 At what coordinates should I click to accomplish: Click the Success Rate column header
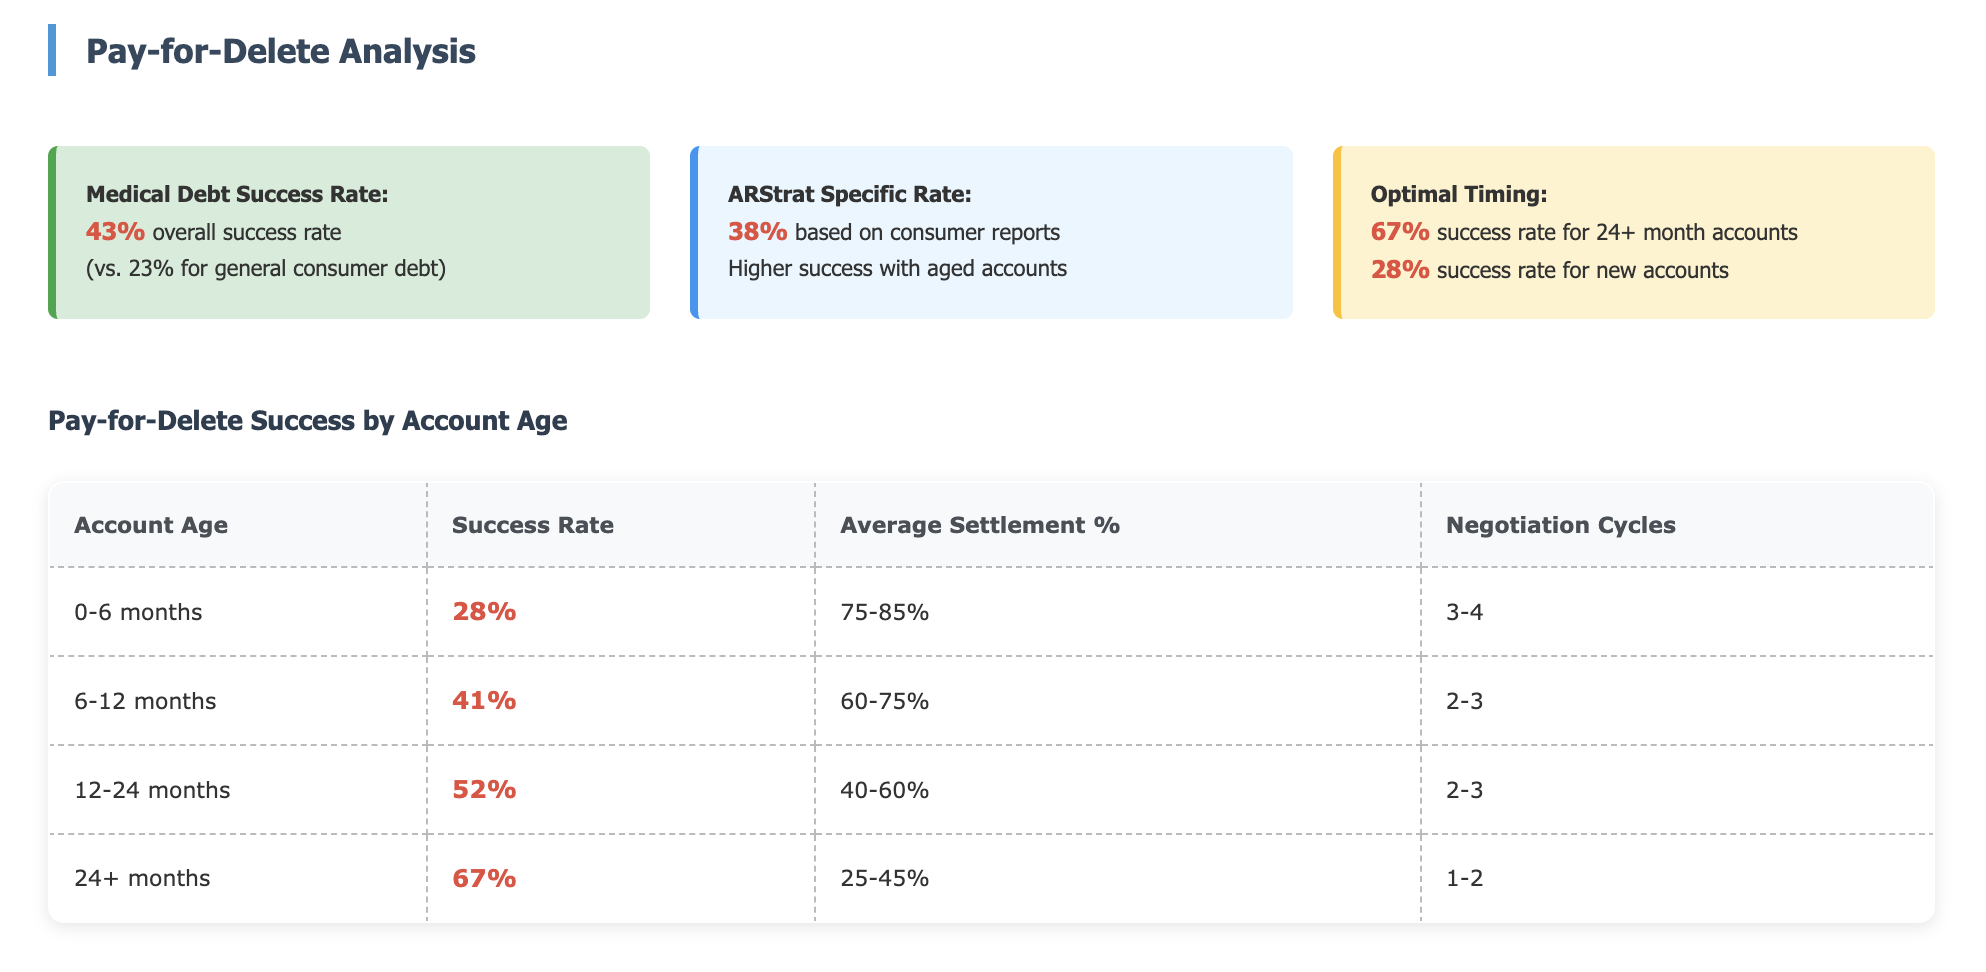pyautogui.click(x=533, y=525)
